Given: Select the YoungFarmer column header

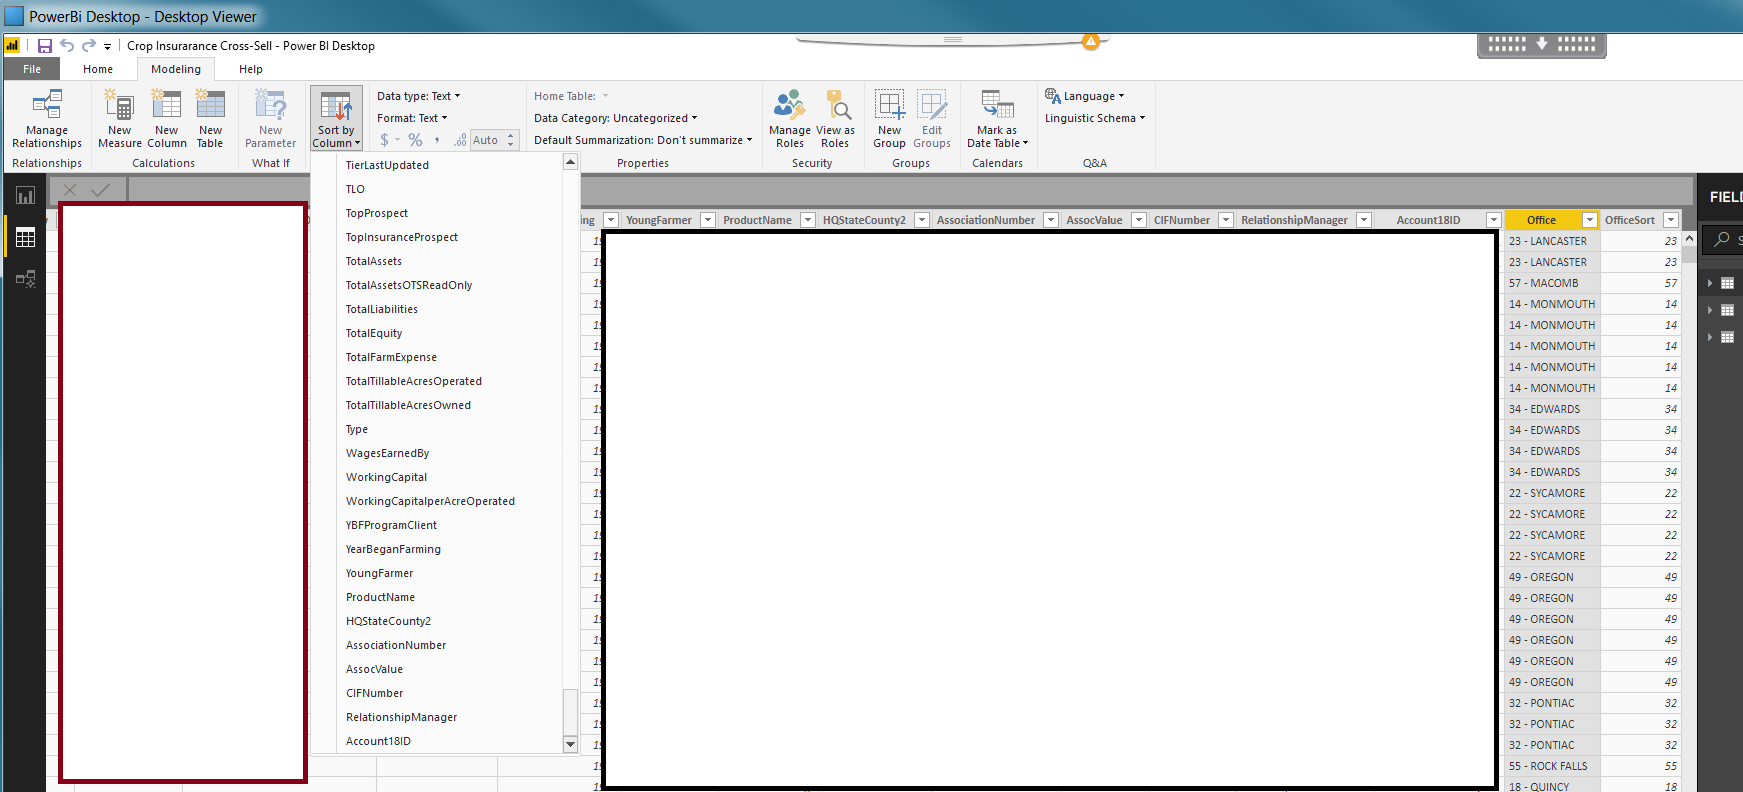Looking at the screenshot, I should point(659,220).
